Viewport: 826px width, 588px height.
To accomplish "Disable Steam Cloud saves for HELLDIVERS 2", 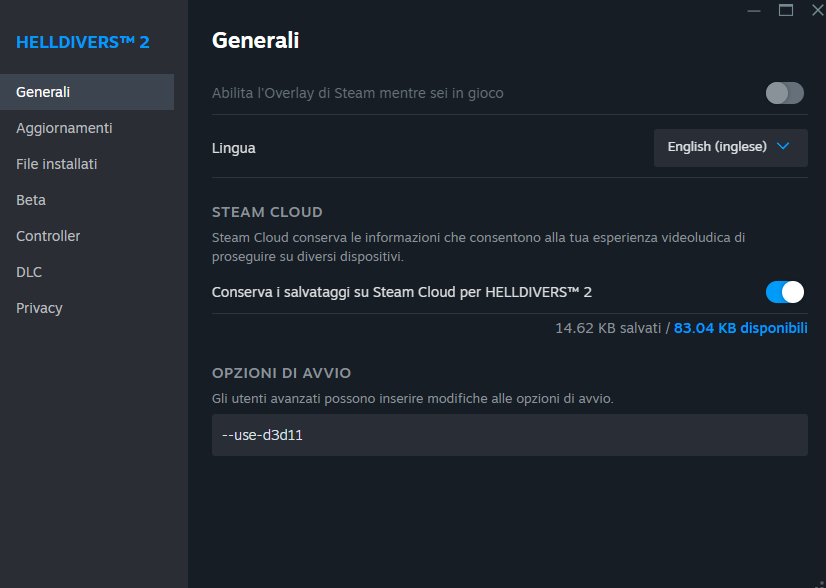I will coord(784,292).
